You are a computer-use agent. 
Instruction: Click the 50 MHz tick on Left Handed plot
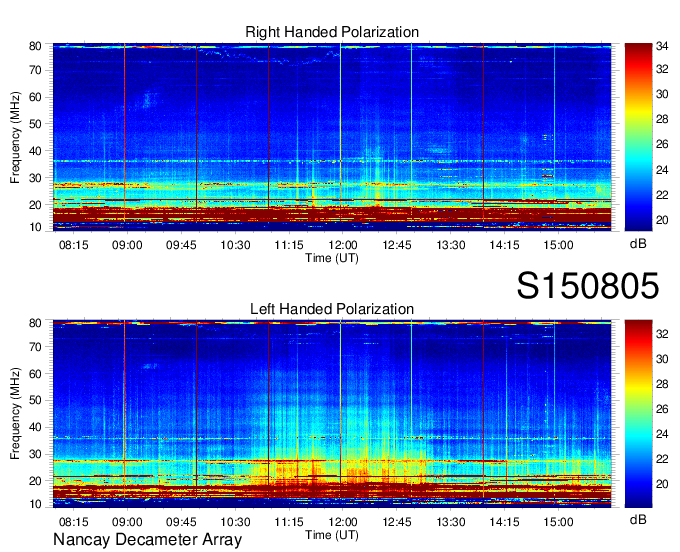pyautogui.click(x=35, y=400)
